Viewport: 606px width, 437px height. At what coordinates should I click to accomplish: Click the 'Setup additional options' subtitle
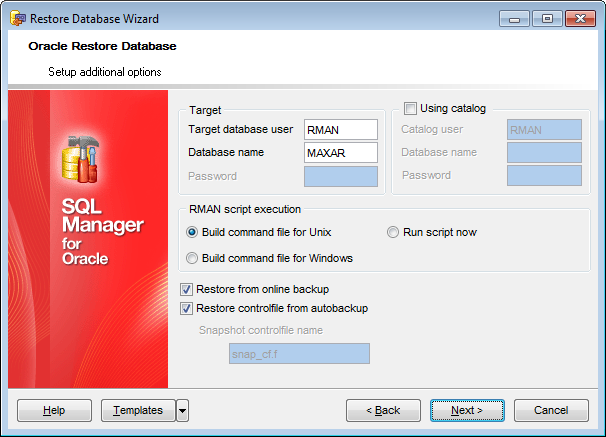click(105, 72)
